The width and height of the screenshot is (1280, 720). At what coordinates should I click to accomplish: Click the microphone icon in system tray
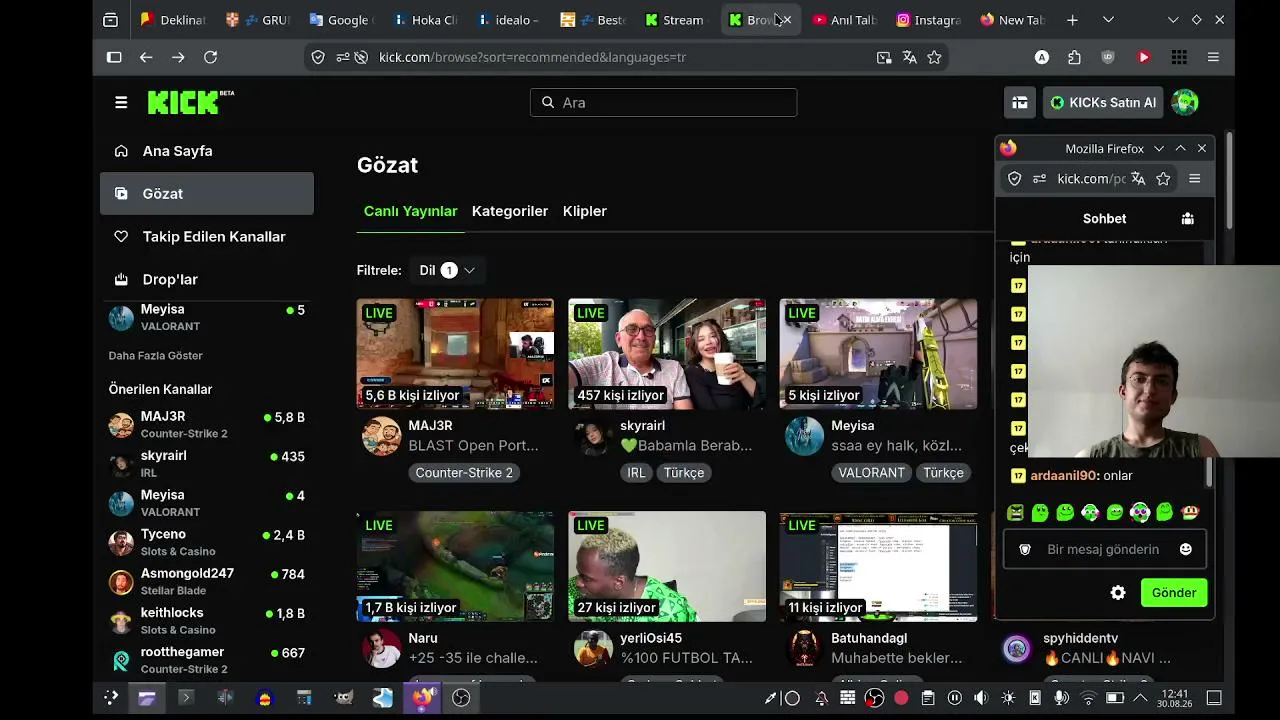click(1062, 698)
